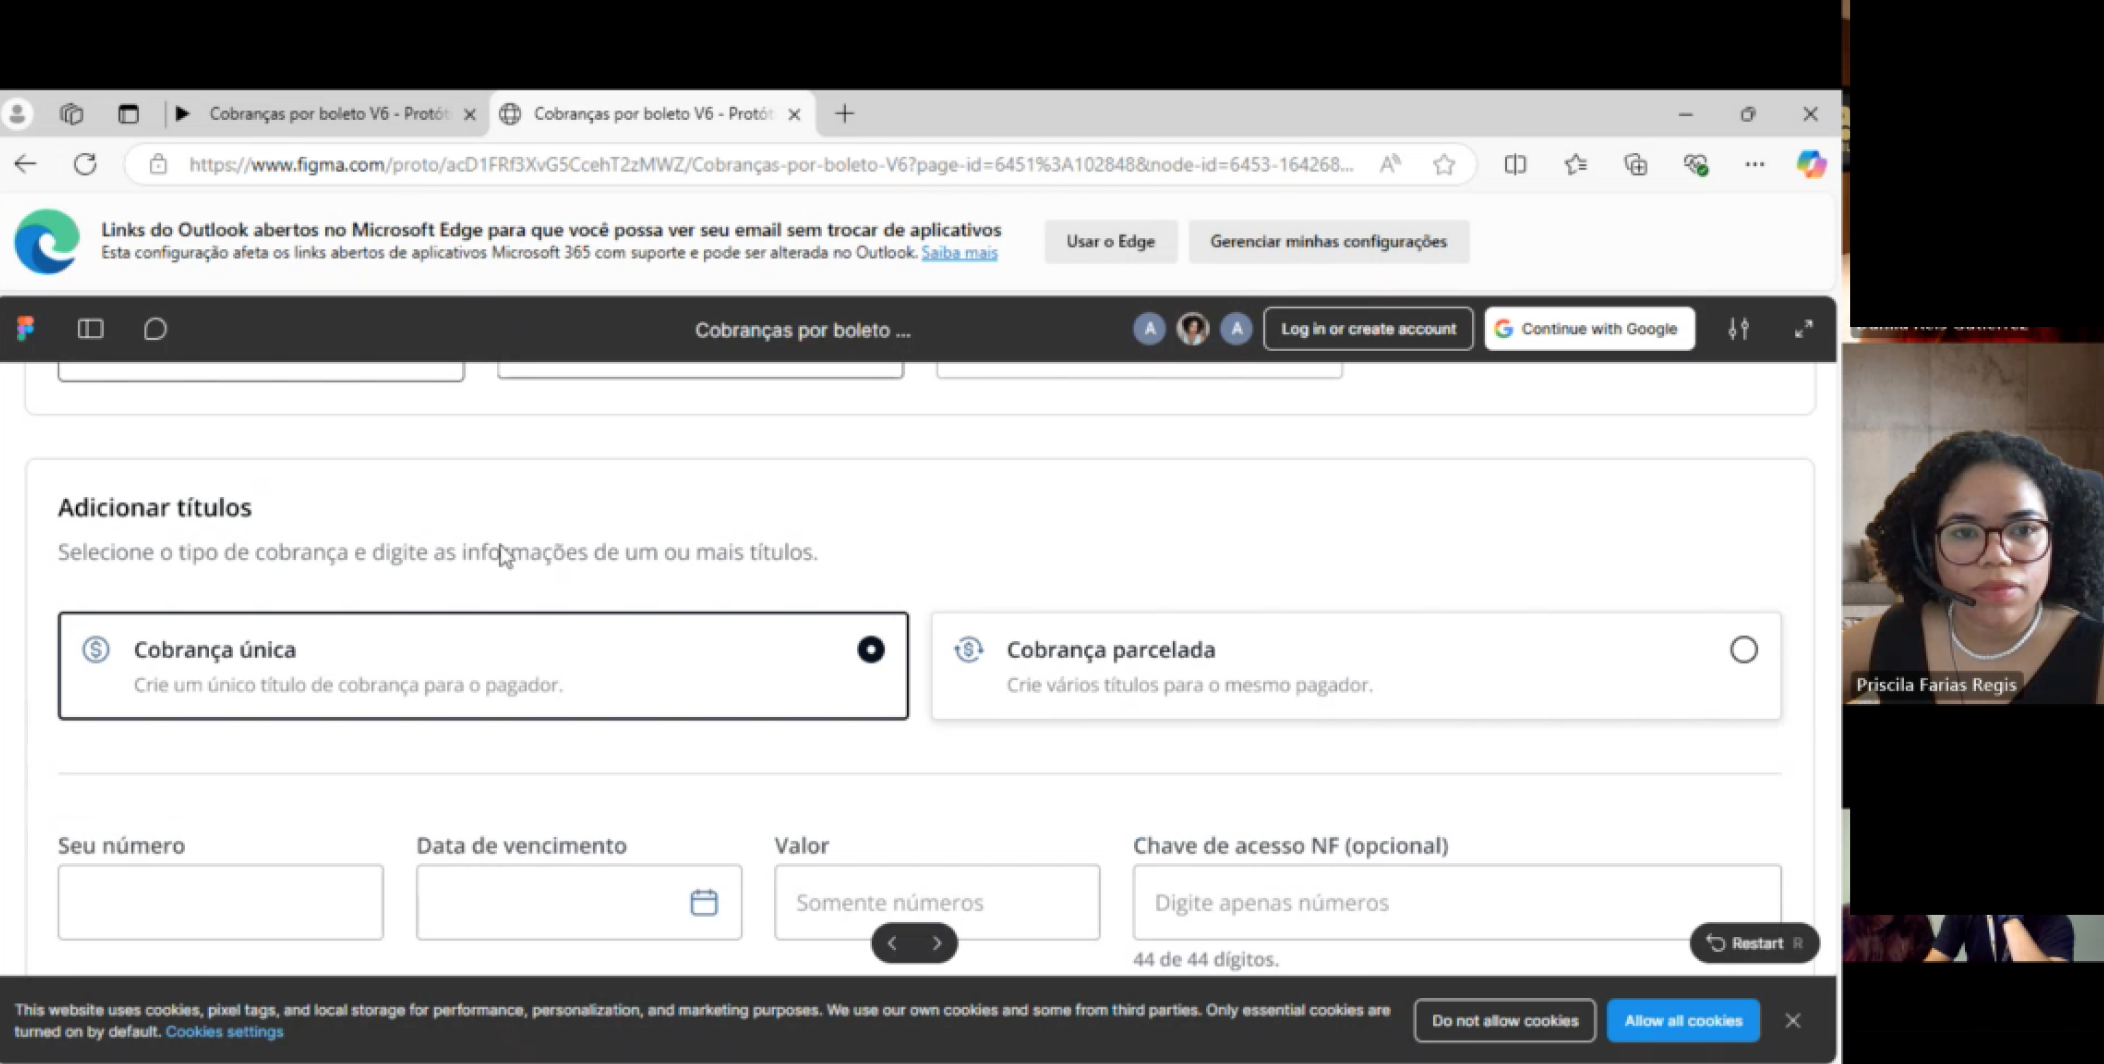Open the calendar date picker icon
The image size is (2104, 1064).
coord(704,902)
